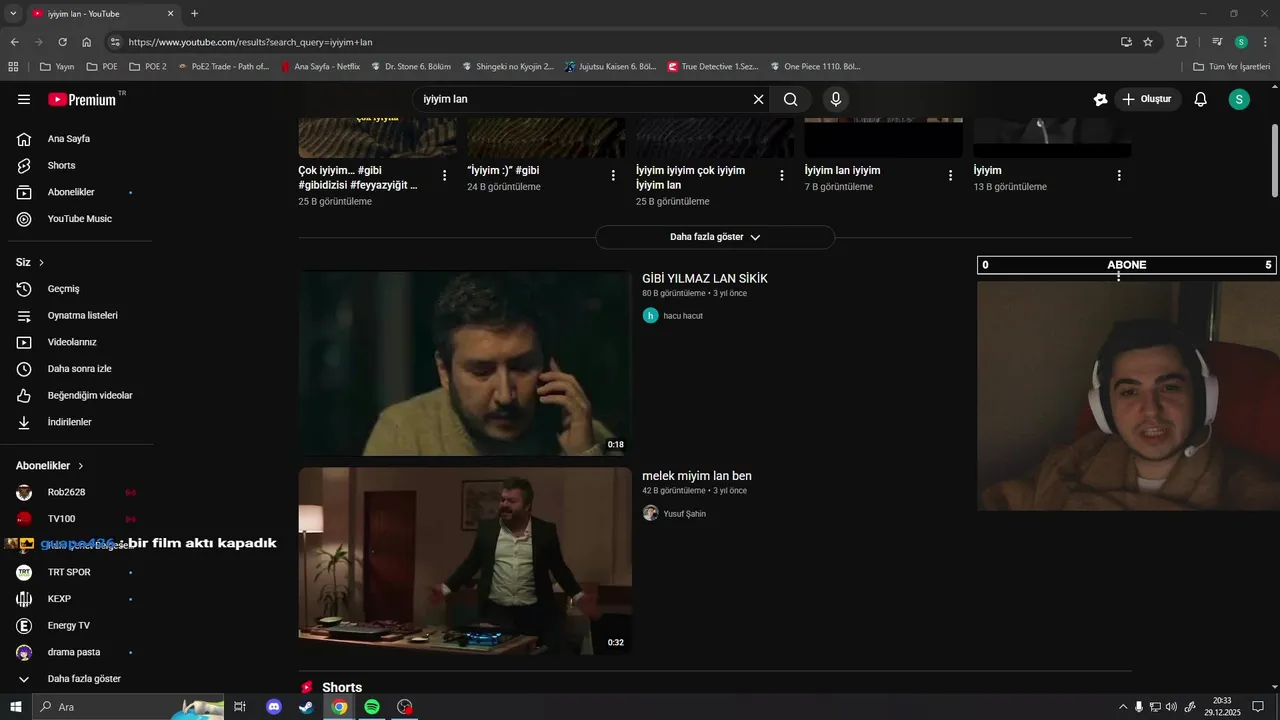Click the browser address bar URL

(250, 42)
